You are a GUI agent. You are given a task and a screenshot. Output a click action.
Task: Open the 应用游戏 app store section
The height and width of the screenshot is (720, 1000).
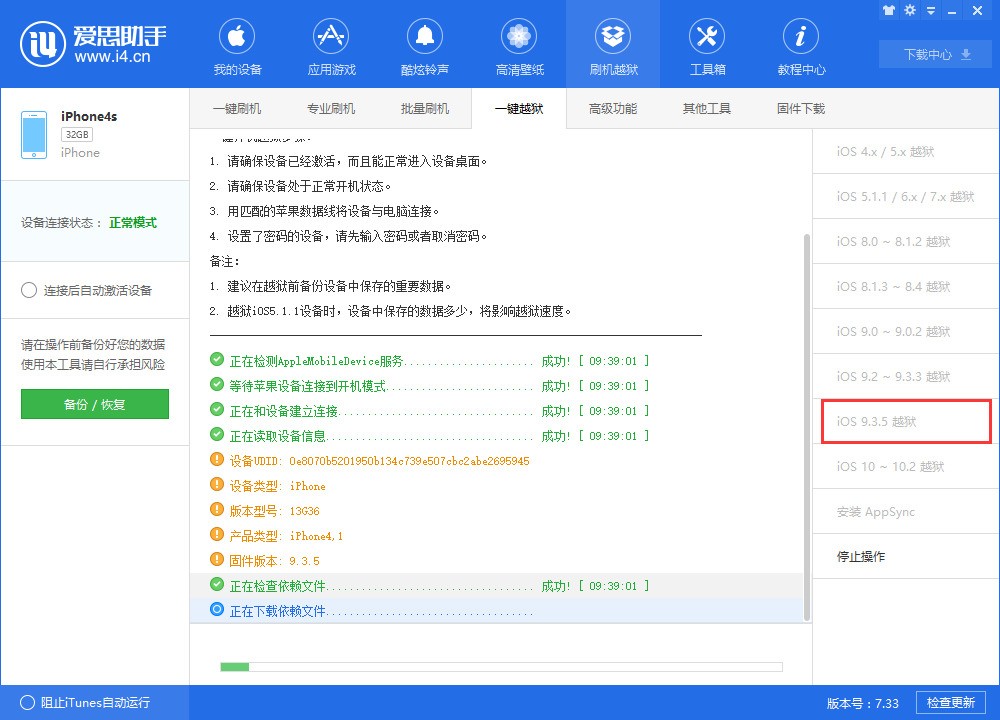pyautogui.click(x=331, y=44)
